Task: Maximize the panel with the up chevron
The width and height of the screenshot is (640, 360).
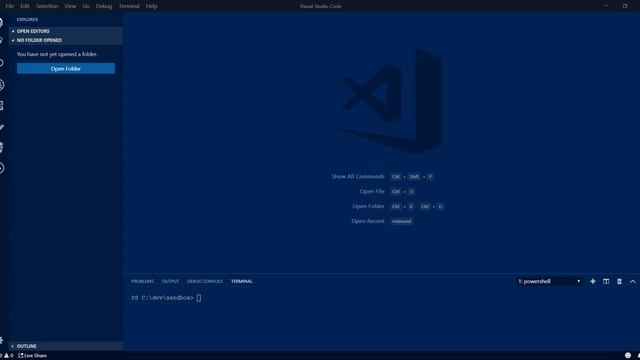Action: [x=632, y=281]
